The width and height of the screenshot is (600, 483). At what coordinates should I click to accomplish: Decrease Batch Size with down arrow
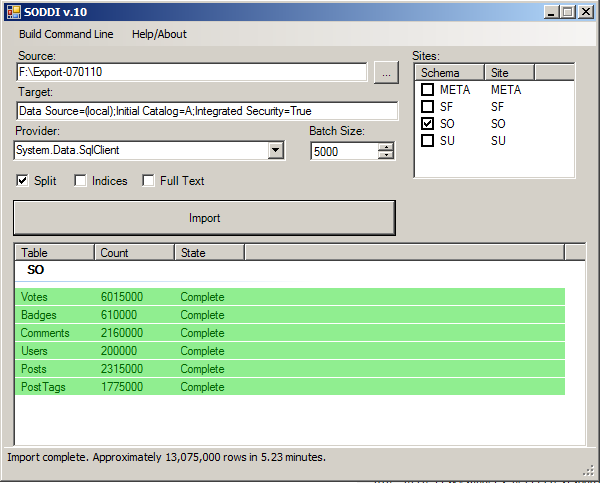pyautogui.click(x=386, y=155)
